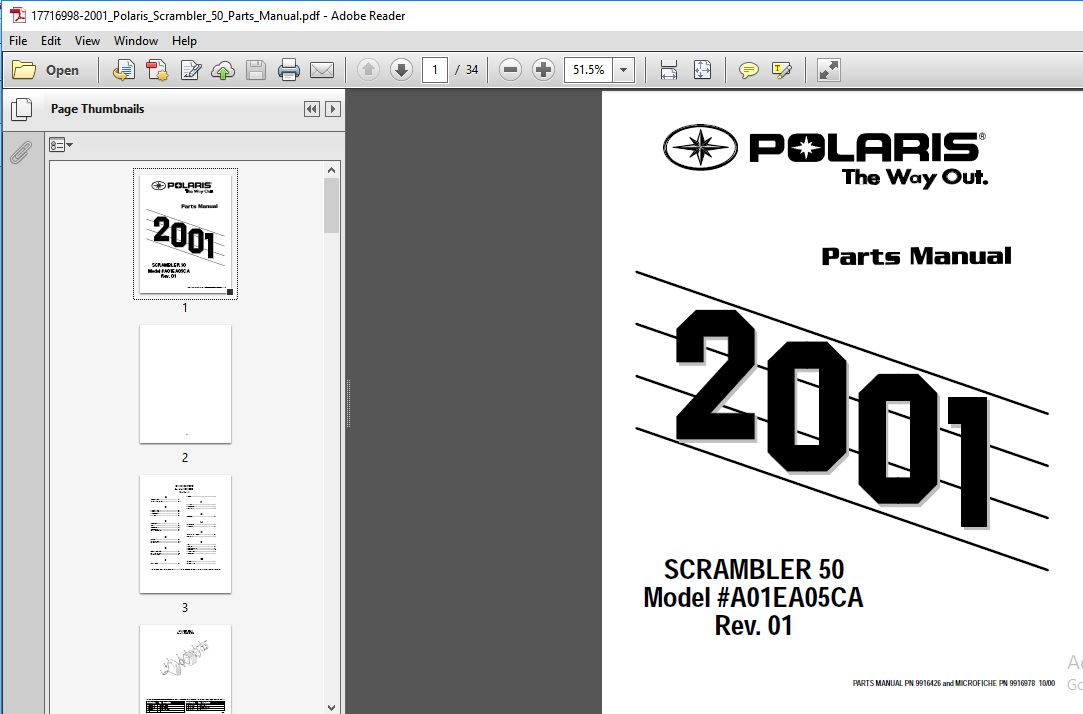
Task: Switch to Read Mode view
Action: click(x=828, y=70)
